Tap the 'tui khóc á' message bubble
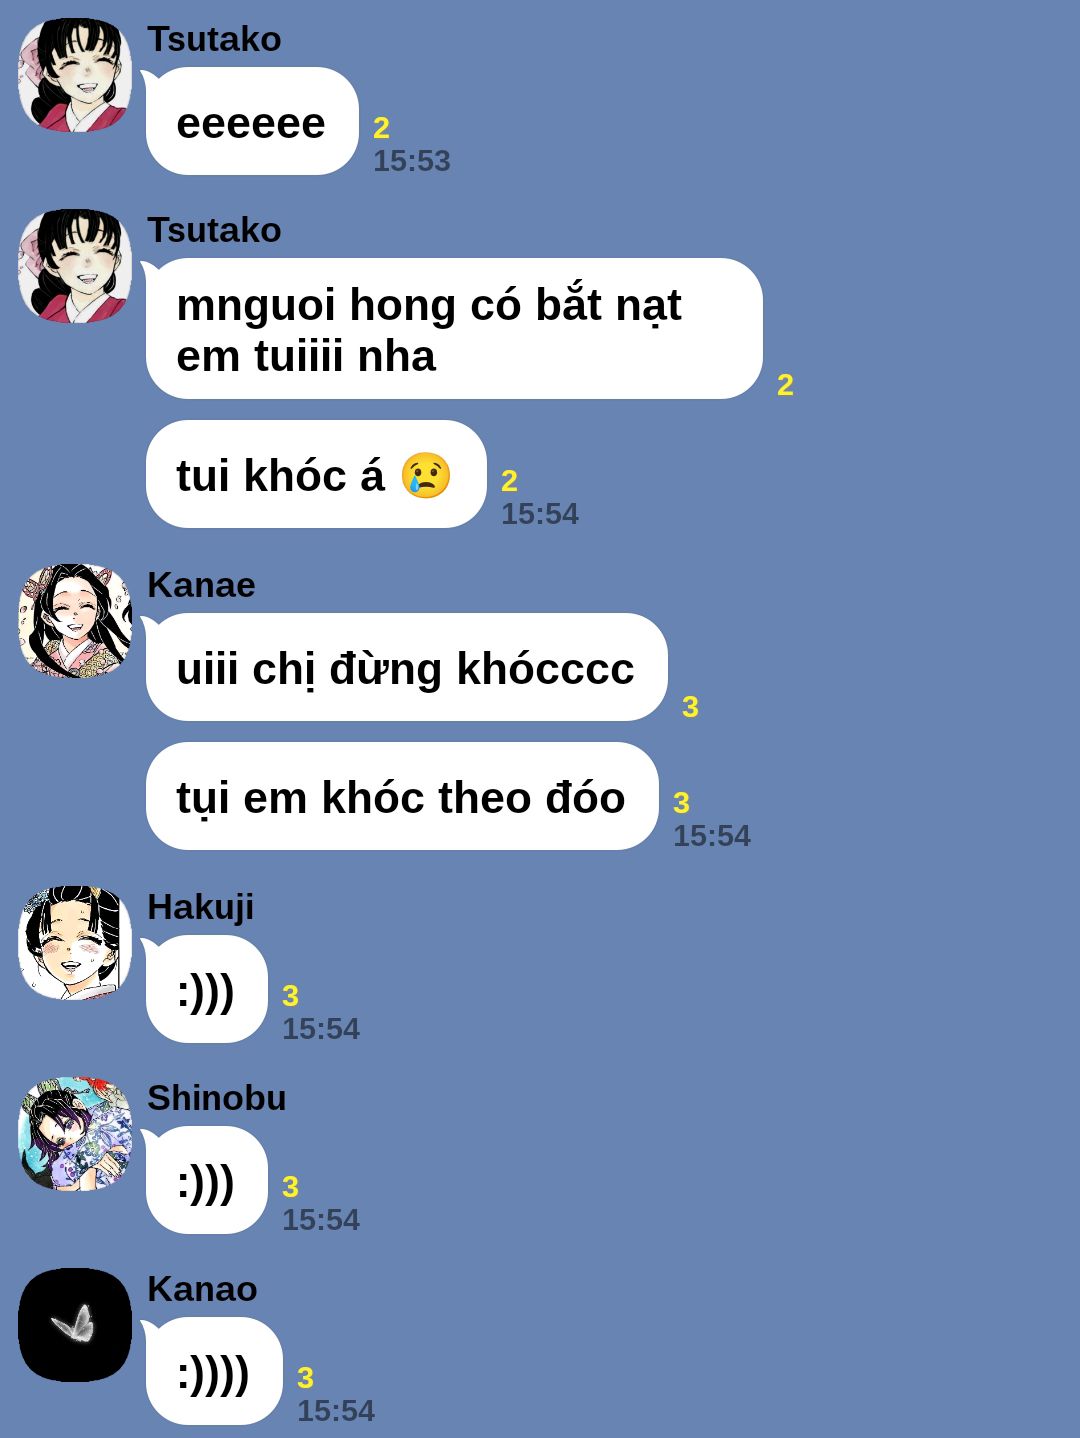The image size is (1080, 1438). pos(316,474)
